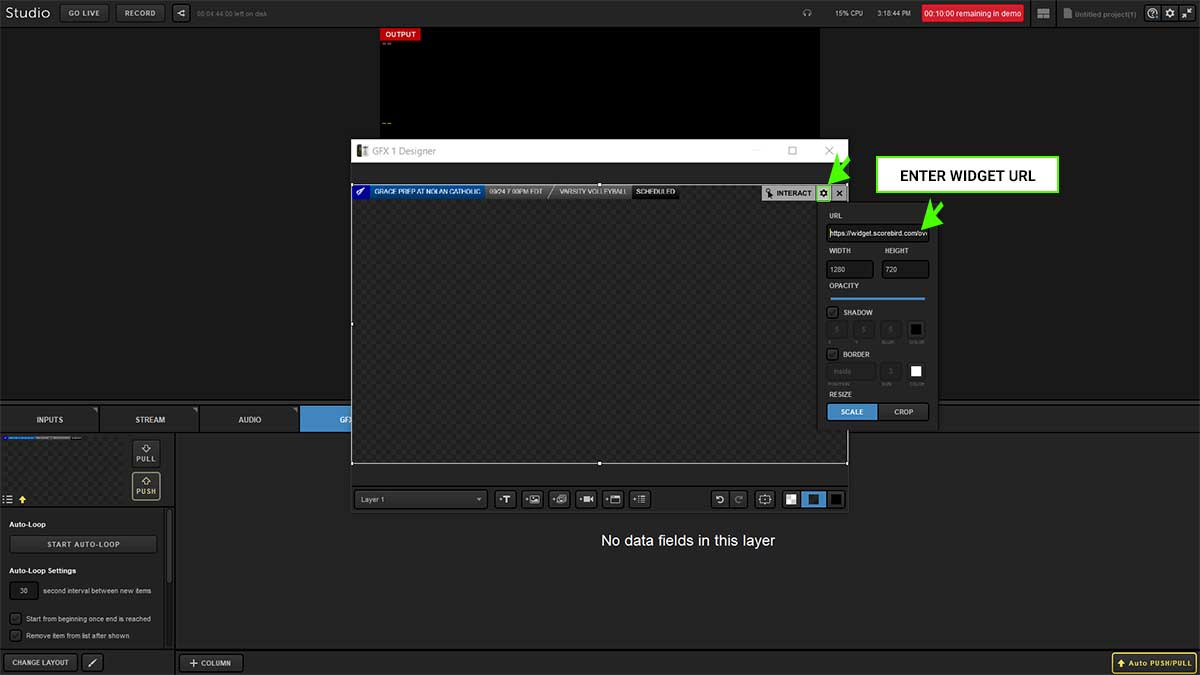Screen dimensions: 1200x675
Task: Open Studio settings gear in top bar
Action: (x=1170, y=13)
